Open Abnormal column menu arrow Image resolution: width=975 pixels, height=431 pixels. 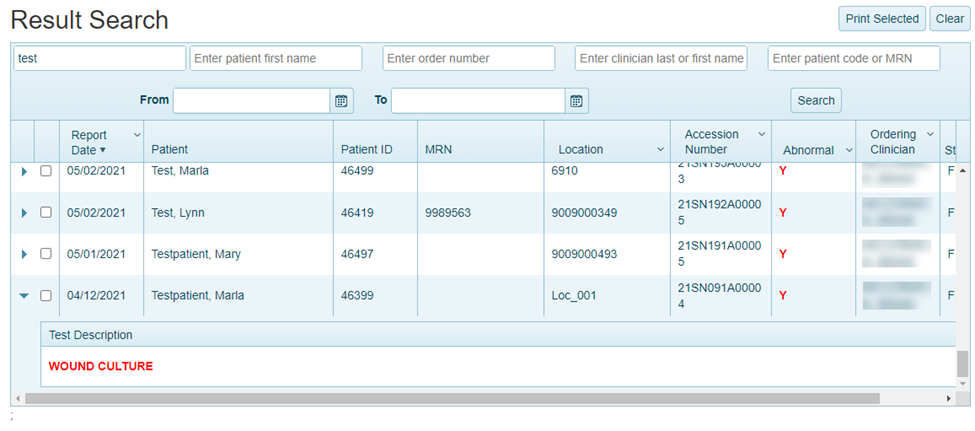click(849, 150)
